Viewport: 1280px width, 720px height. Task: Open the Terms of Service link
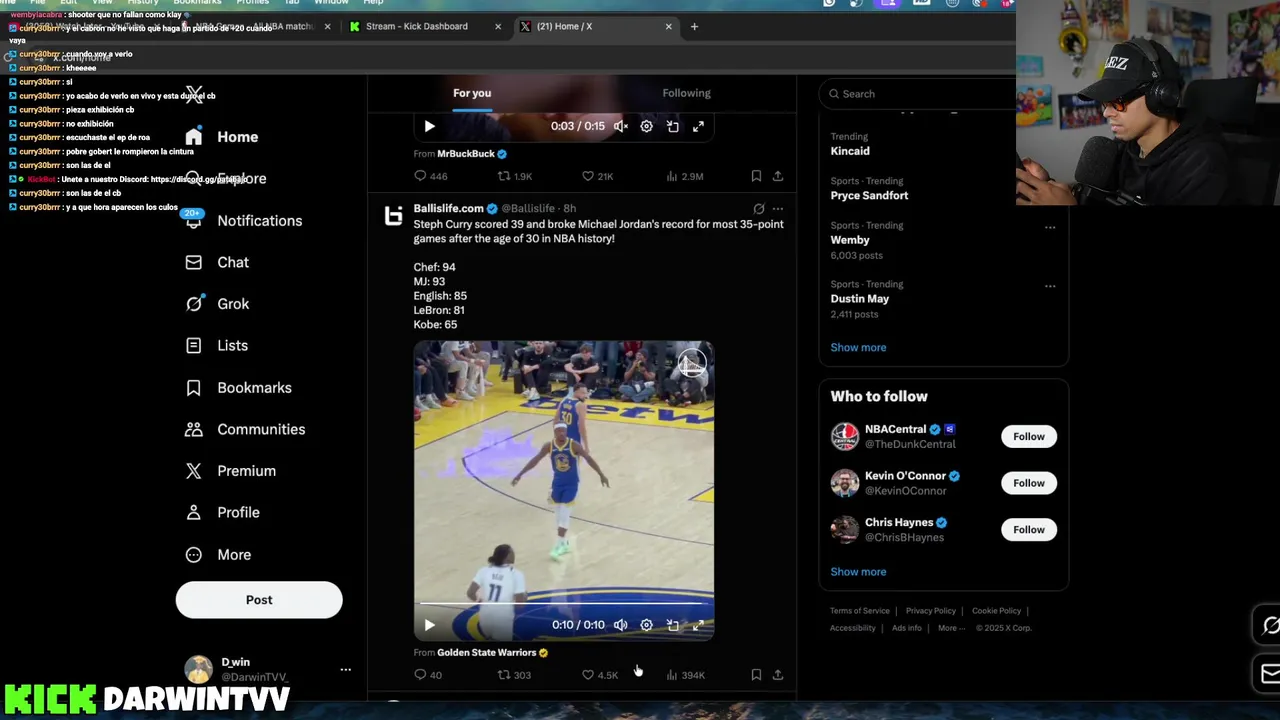(x=859, y=611)
